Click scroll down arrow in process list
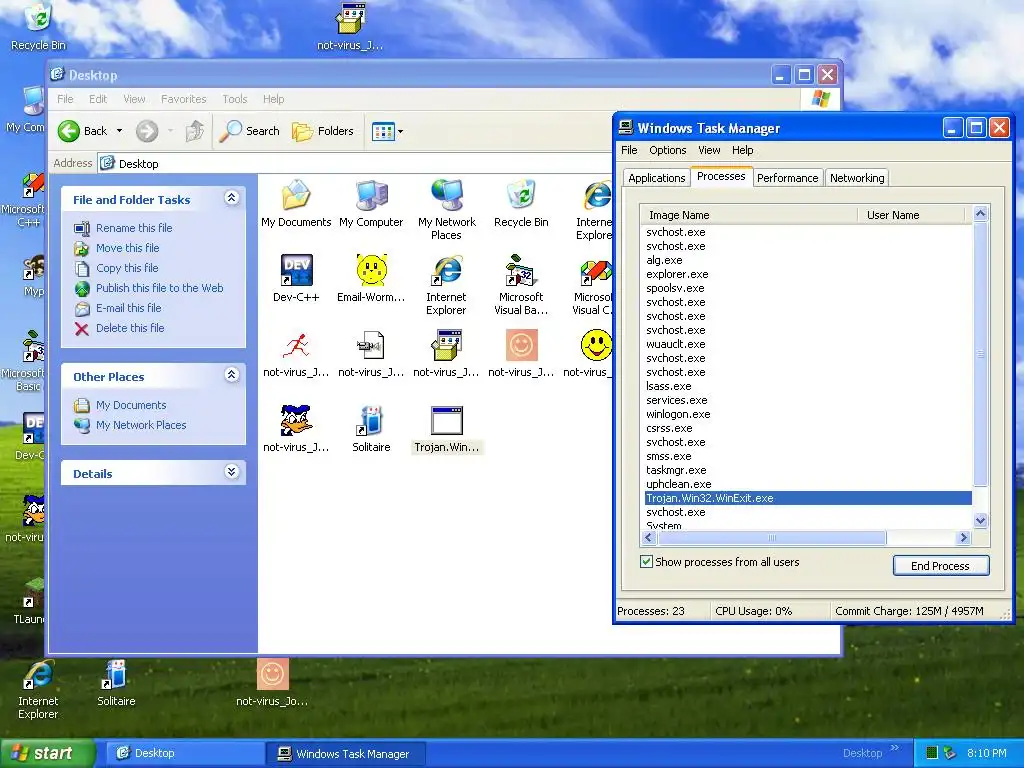Viewport: 1024px width, 768px height. (980, 520)
